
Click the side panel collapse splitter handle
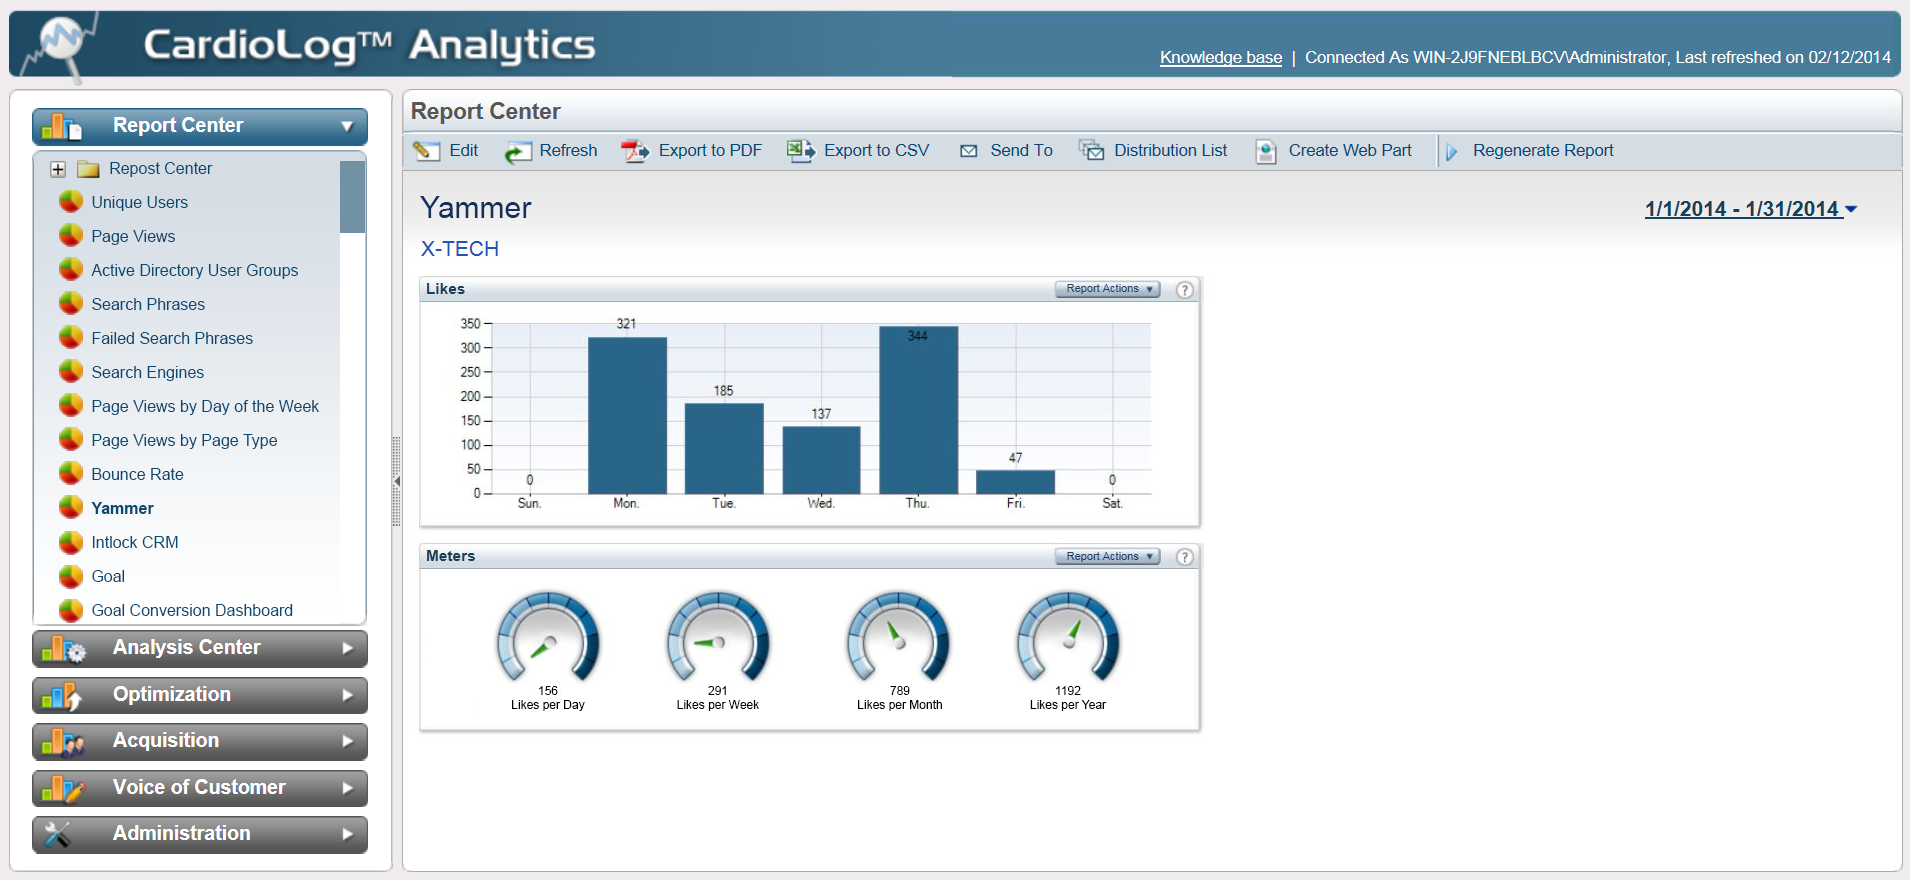coord(396,481)
